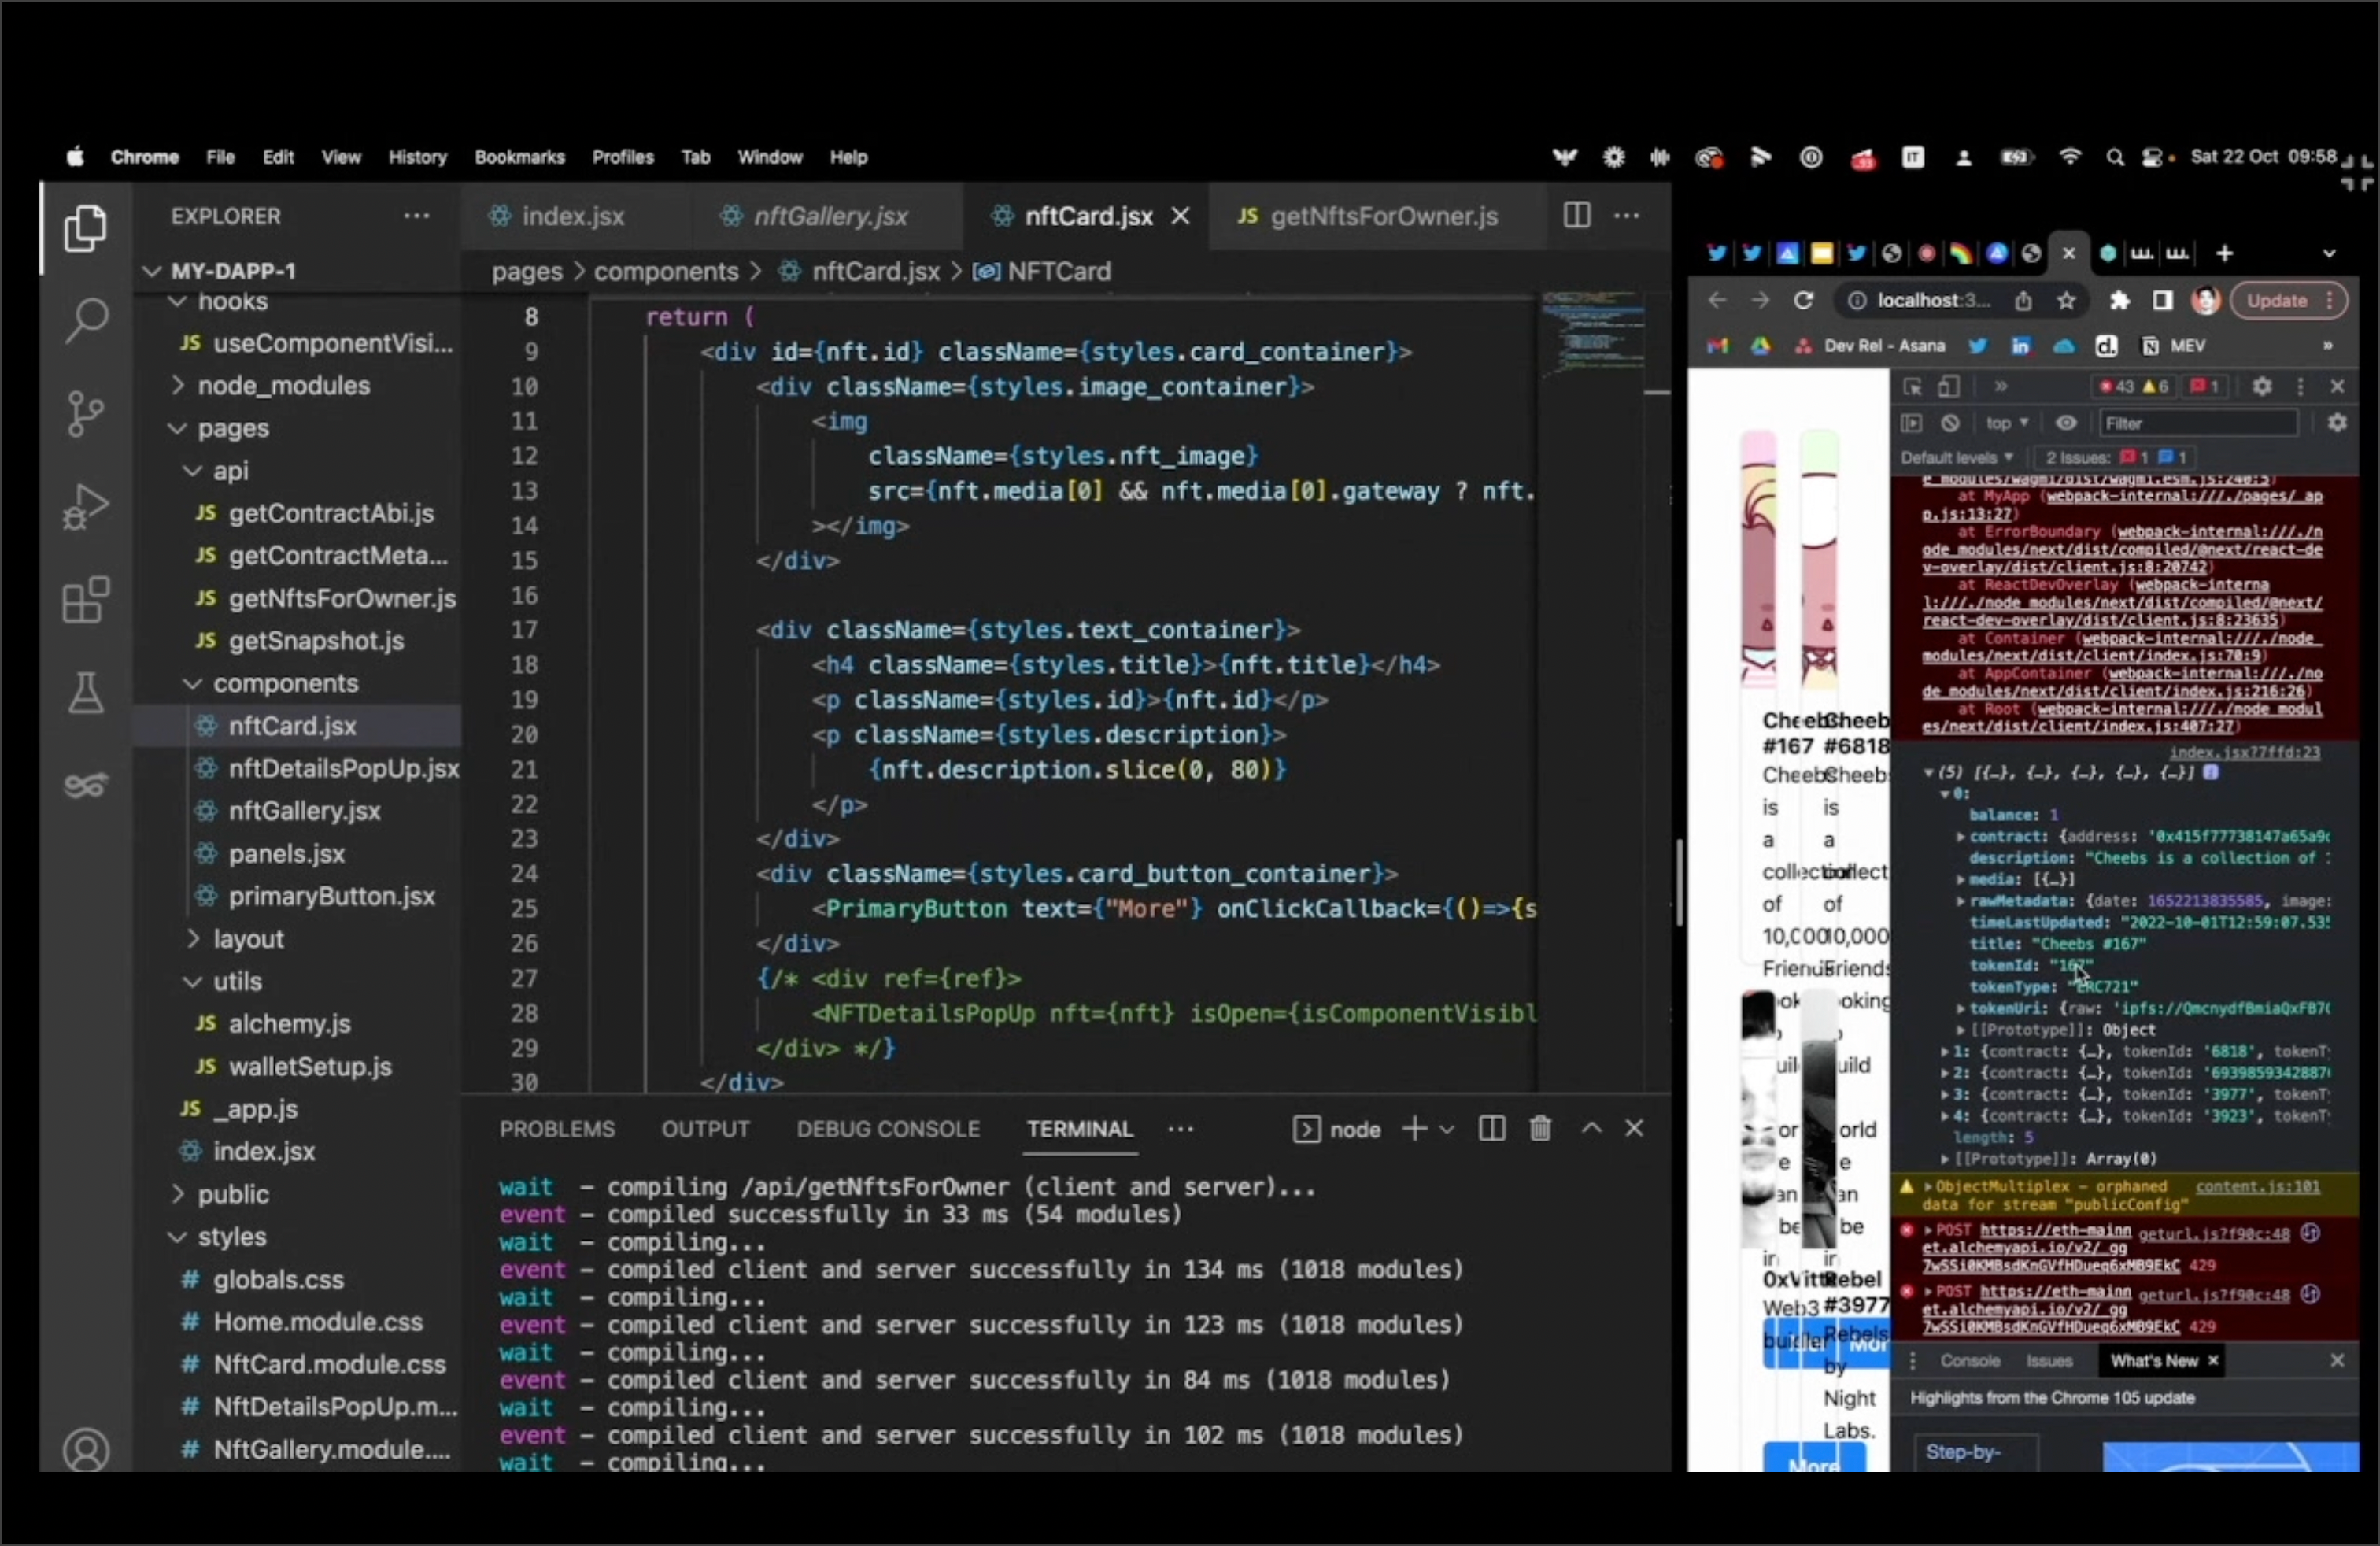Open editor More Actions ellipsis
Image resolution: width=2380 pixels, height=1546 pixels.
pos(1626,215)
